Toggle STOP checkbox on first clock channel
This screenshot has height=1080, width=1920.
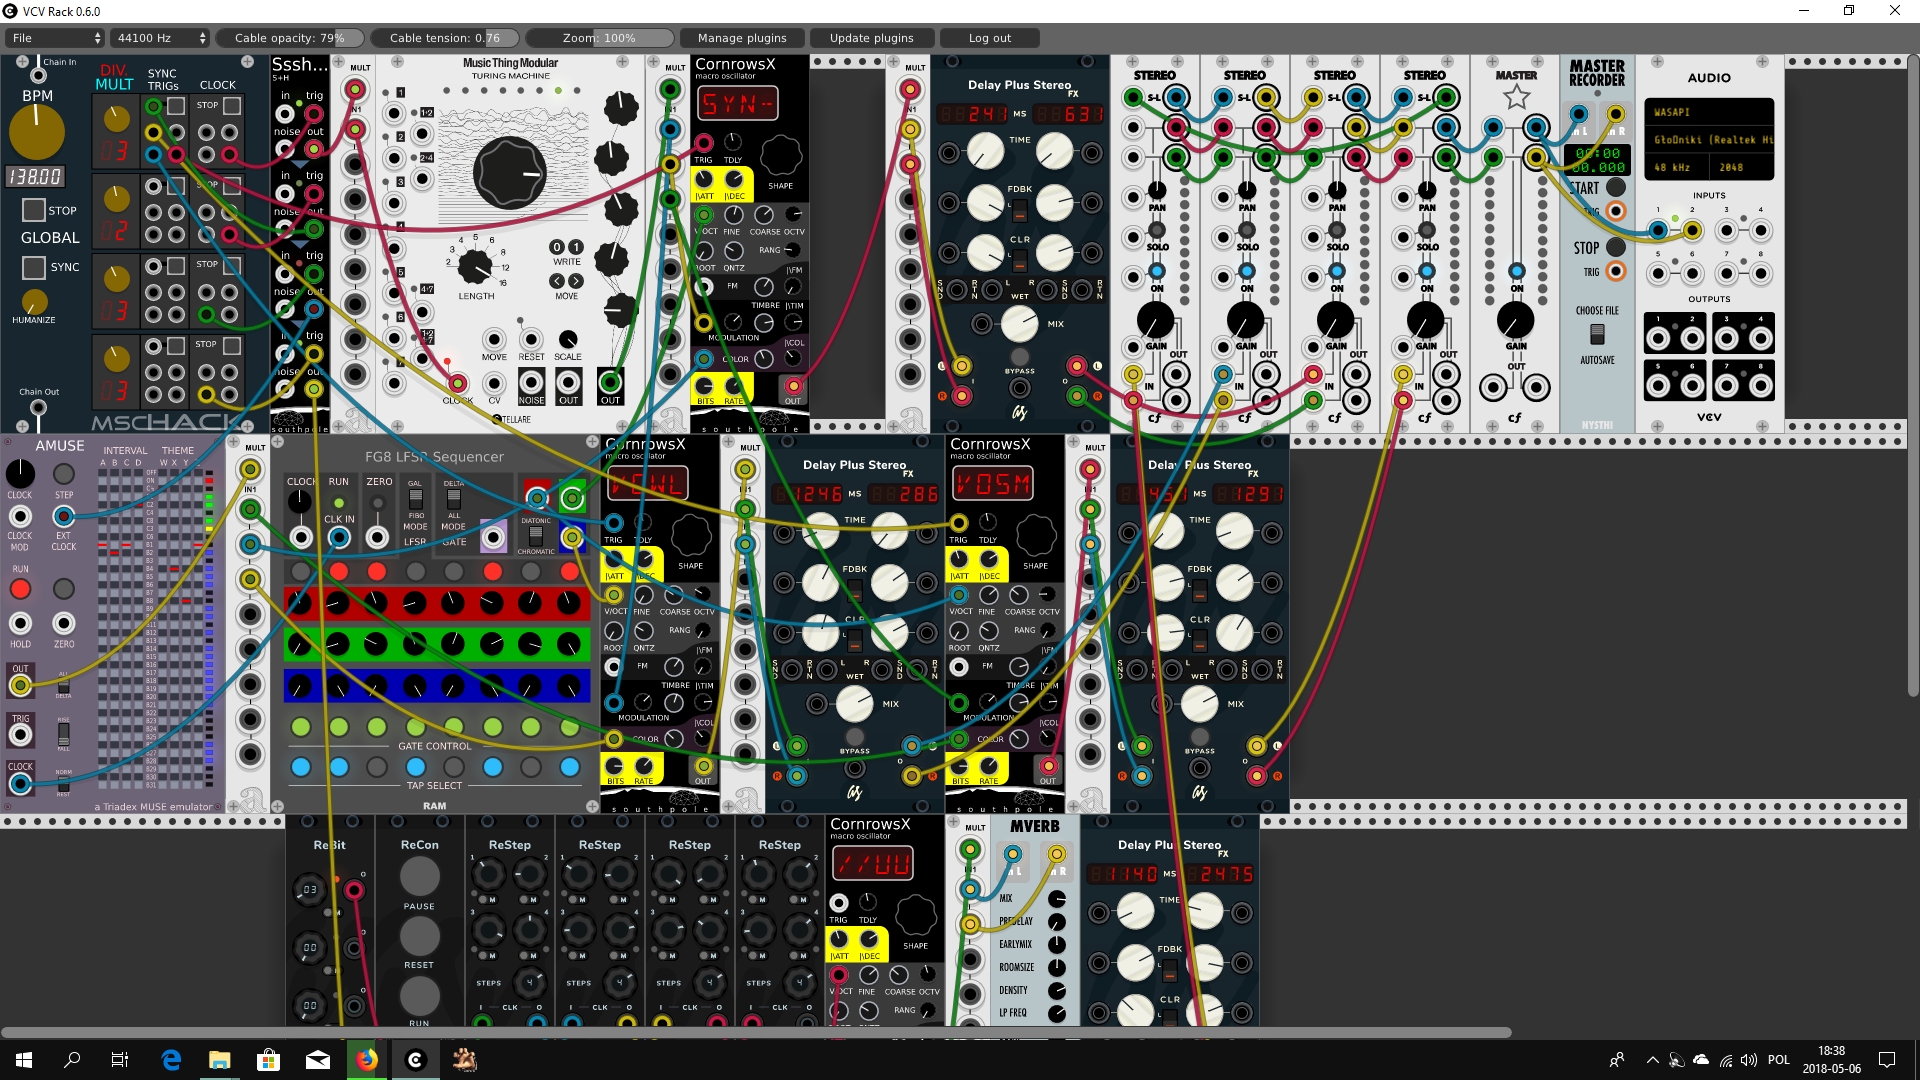[232, 105]
